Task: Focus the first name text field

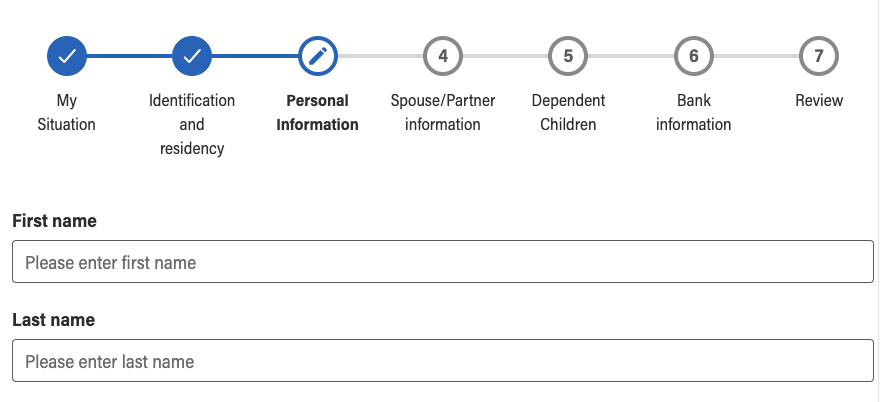Action: click(x=443, y=263)
